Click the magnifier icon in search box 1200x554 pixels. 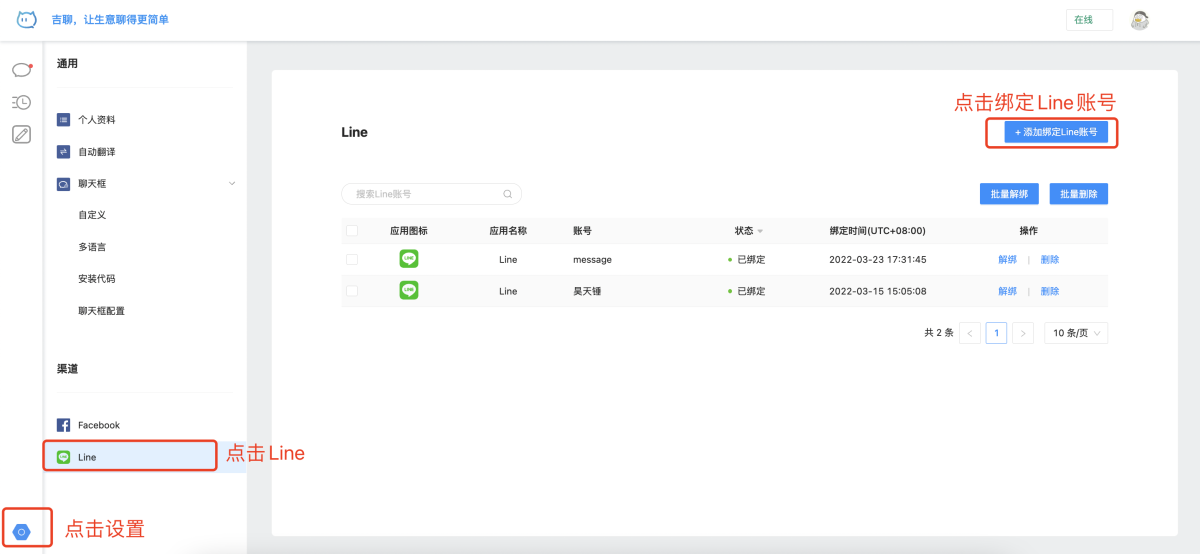[507, 194]
